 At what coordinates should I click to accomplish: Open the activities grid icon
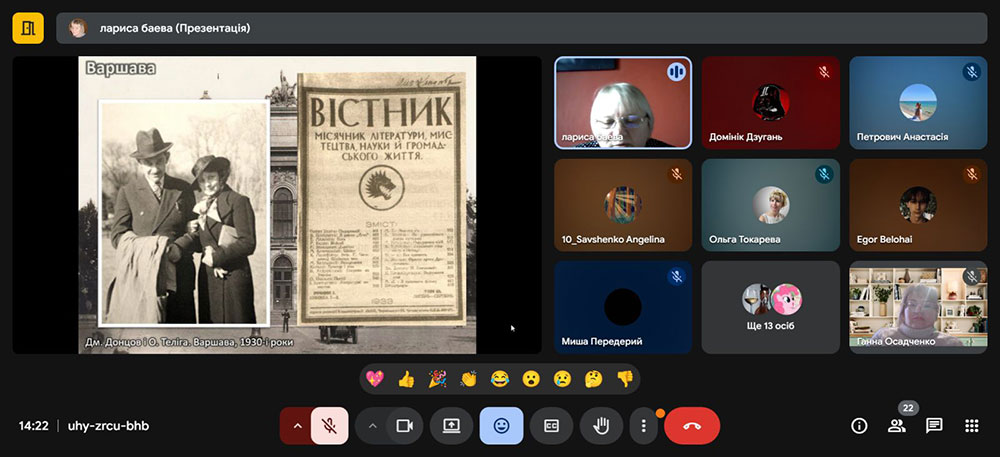point(971,425)
